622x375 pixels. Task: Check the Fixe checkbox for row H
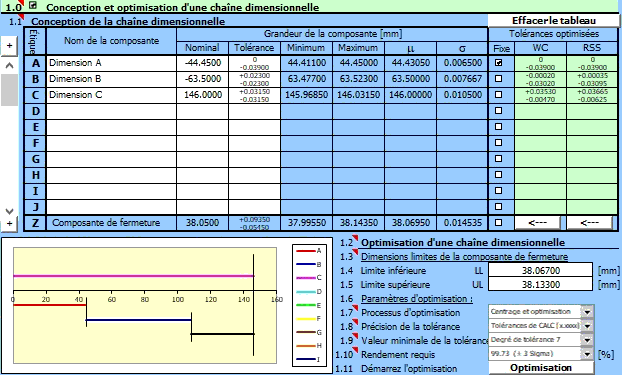499,175
